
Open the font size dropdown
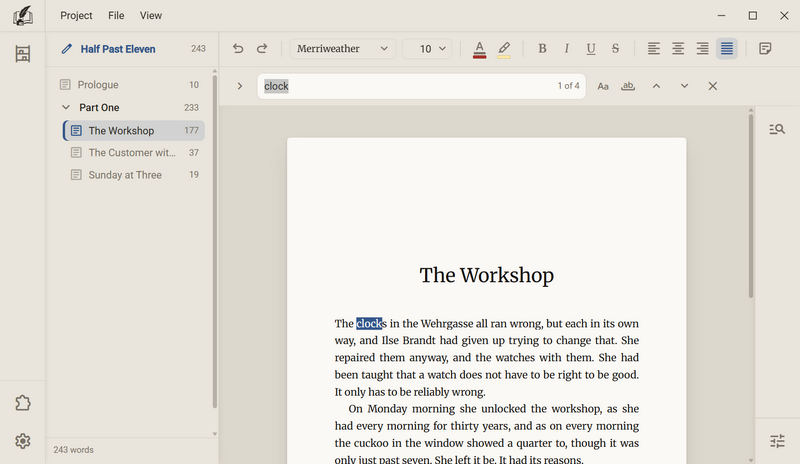pos(427,49)
